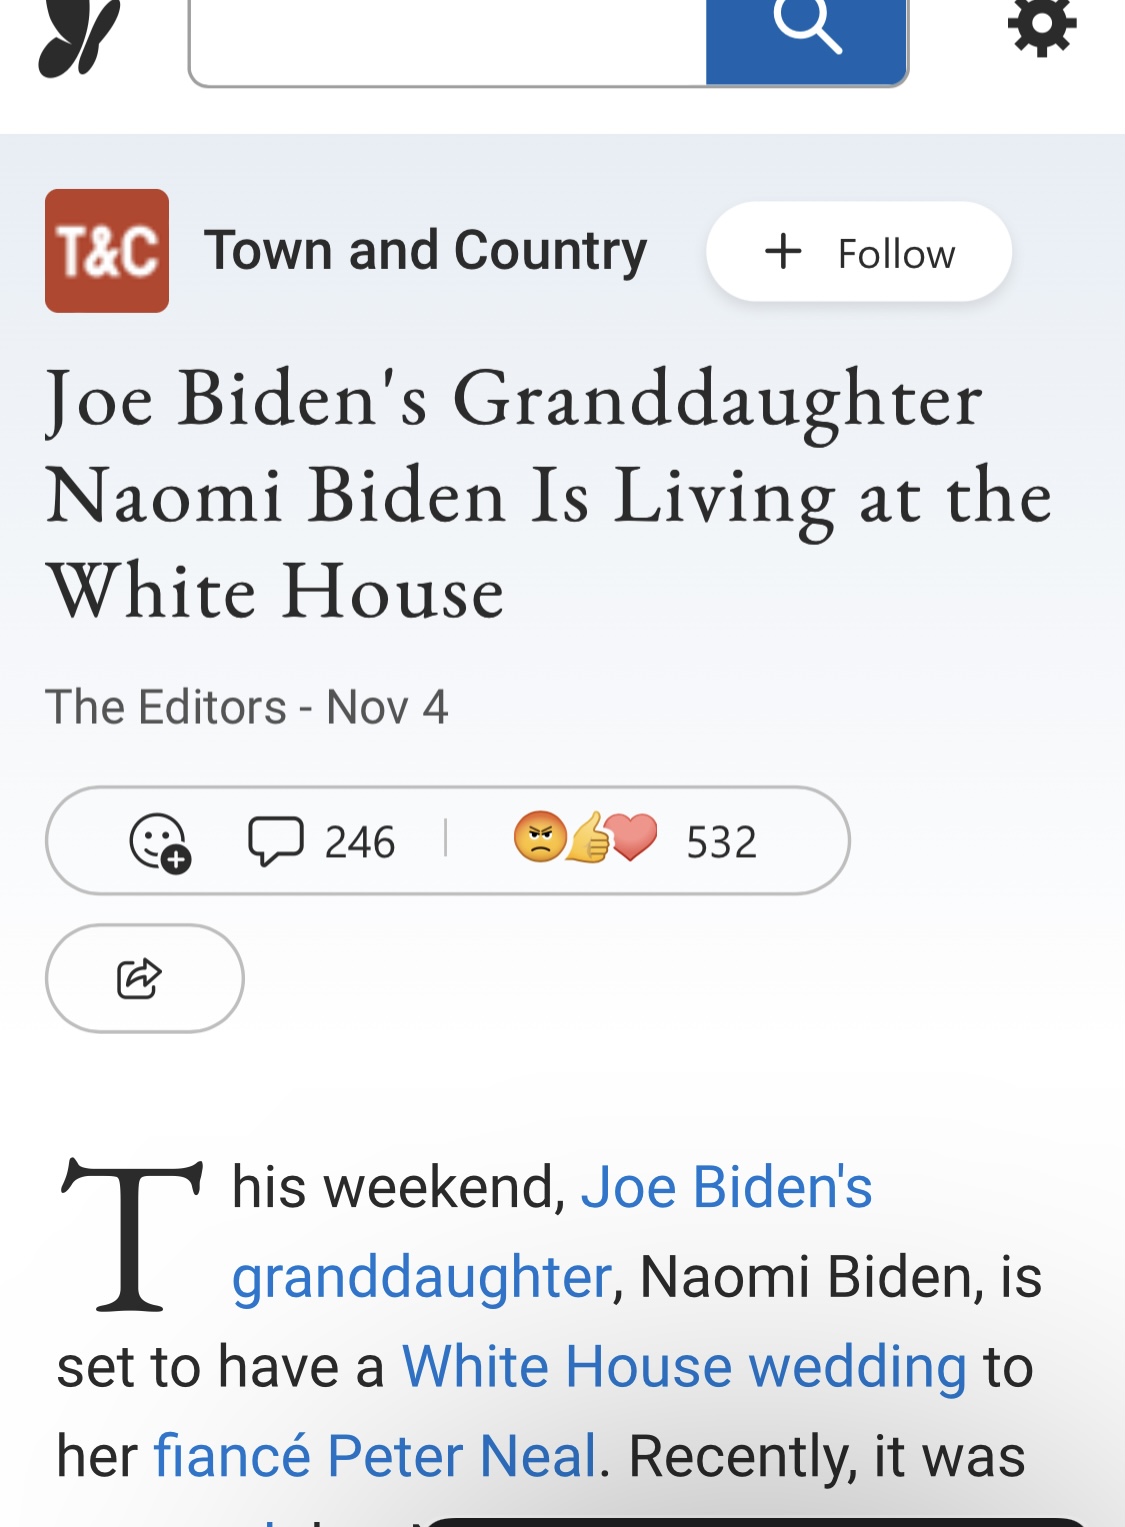1125x1527 pixels.
Task: Click the angry face reaction emoji
Action: [540, 836]
